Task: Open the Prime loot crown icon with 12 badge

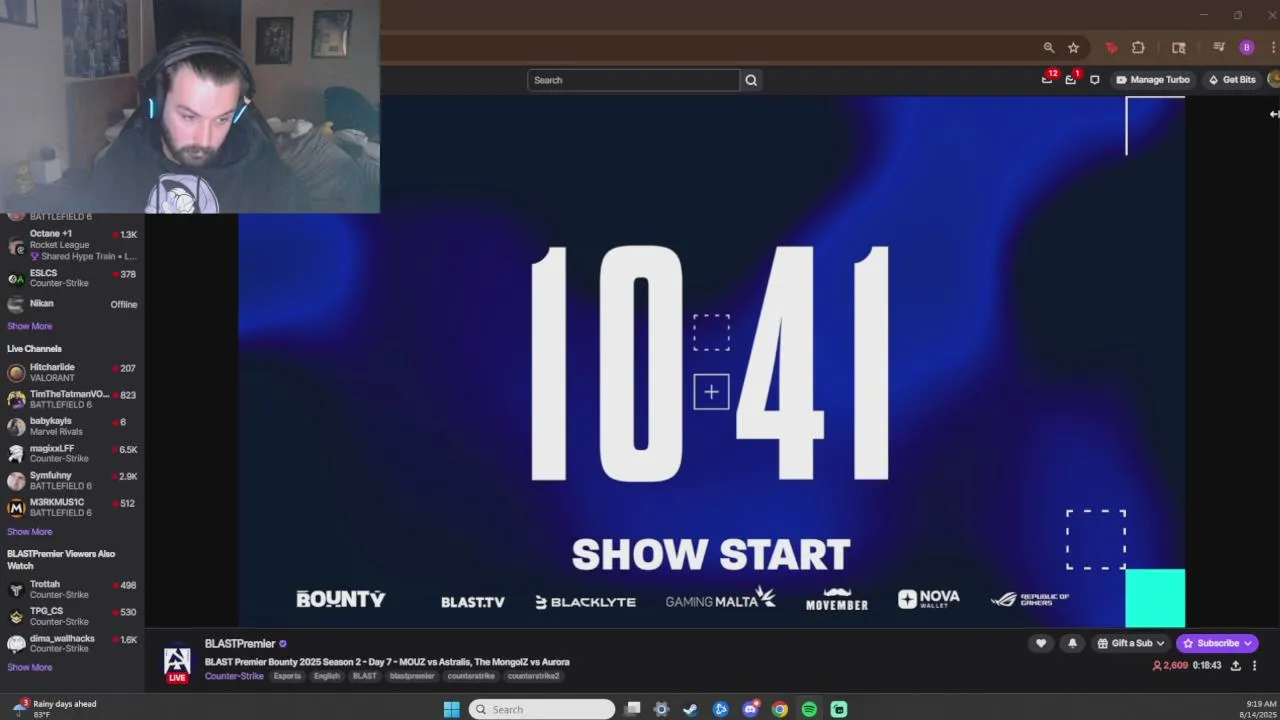Action: click(1047, 79)
